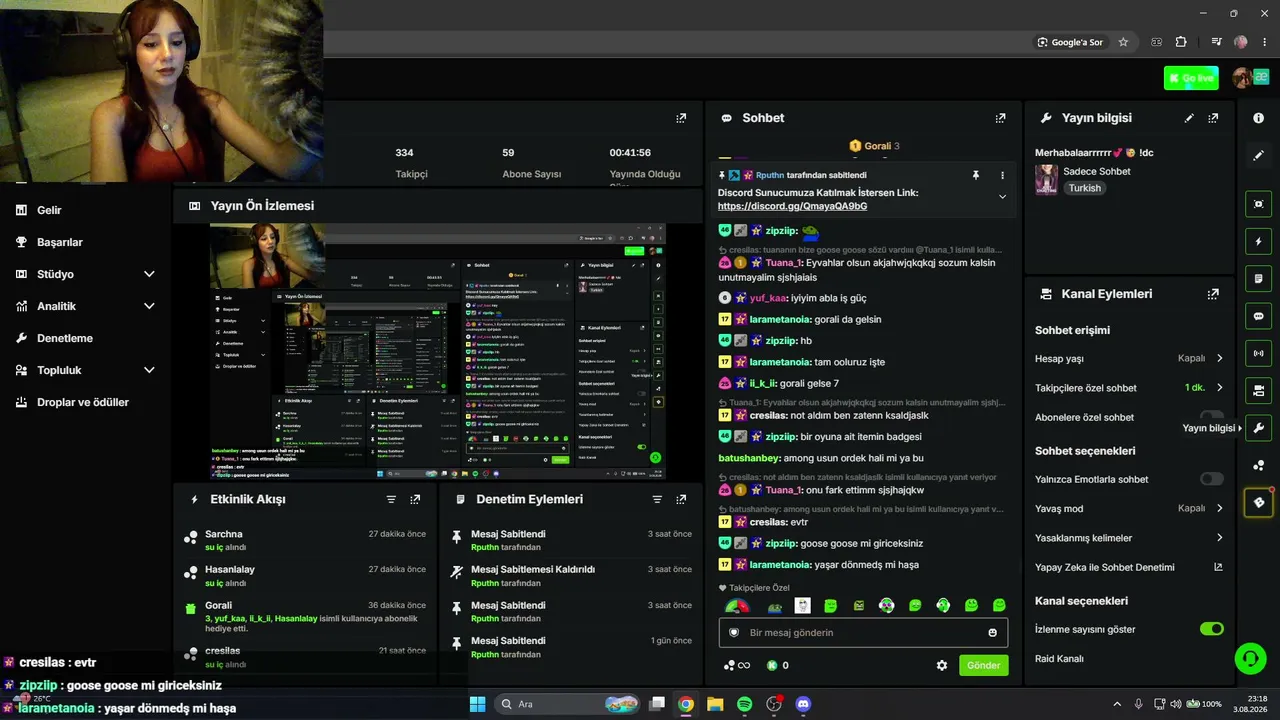The image size is (1280, 720).
Task: Toggle document icon in right sidebar
Action: click(1258, 278)
